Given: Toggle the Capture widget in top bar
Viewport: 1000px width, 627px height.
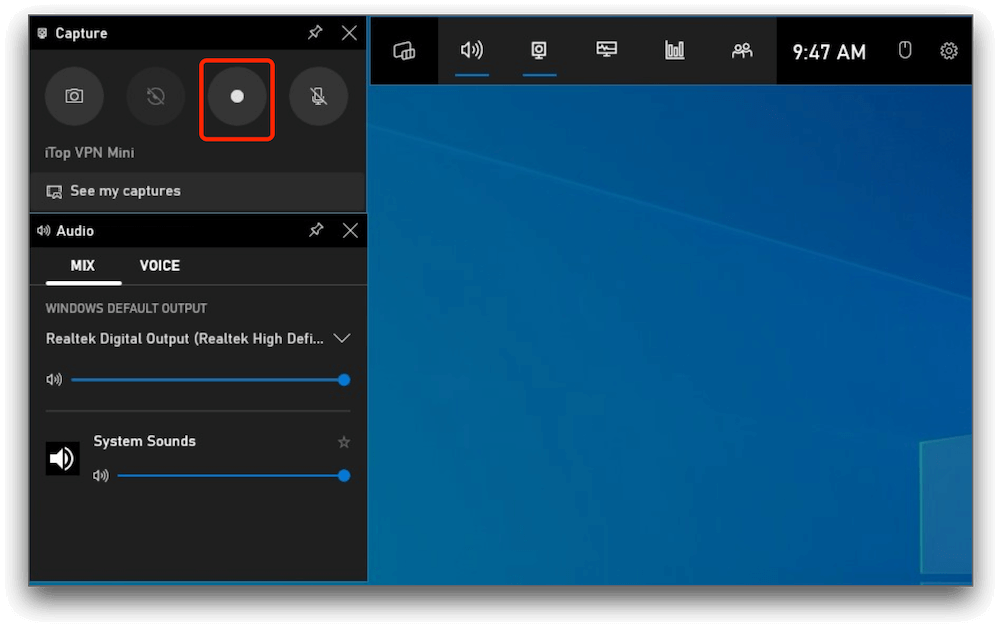Looking at the screenshot, I should (539, 51).
